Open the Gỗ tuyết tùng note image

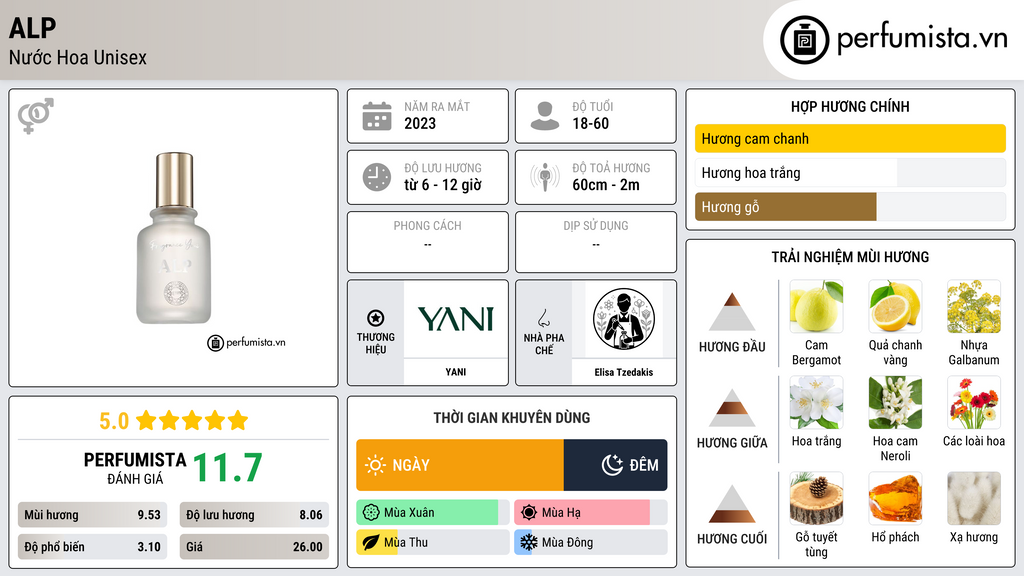[816, 498]
